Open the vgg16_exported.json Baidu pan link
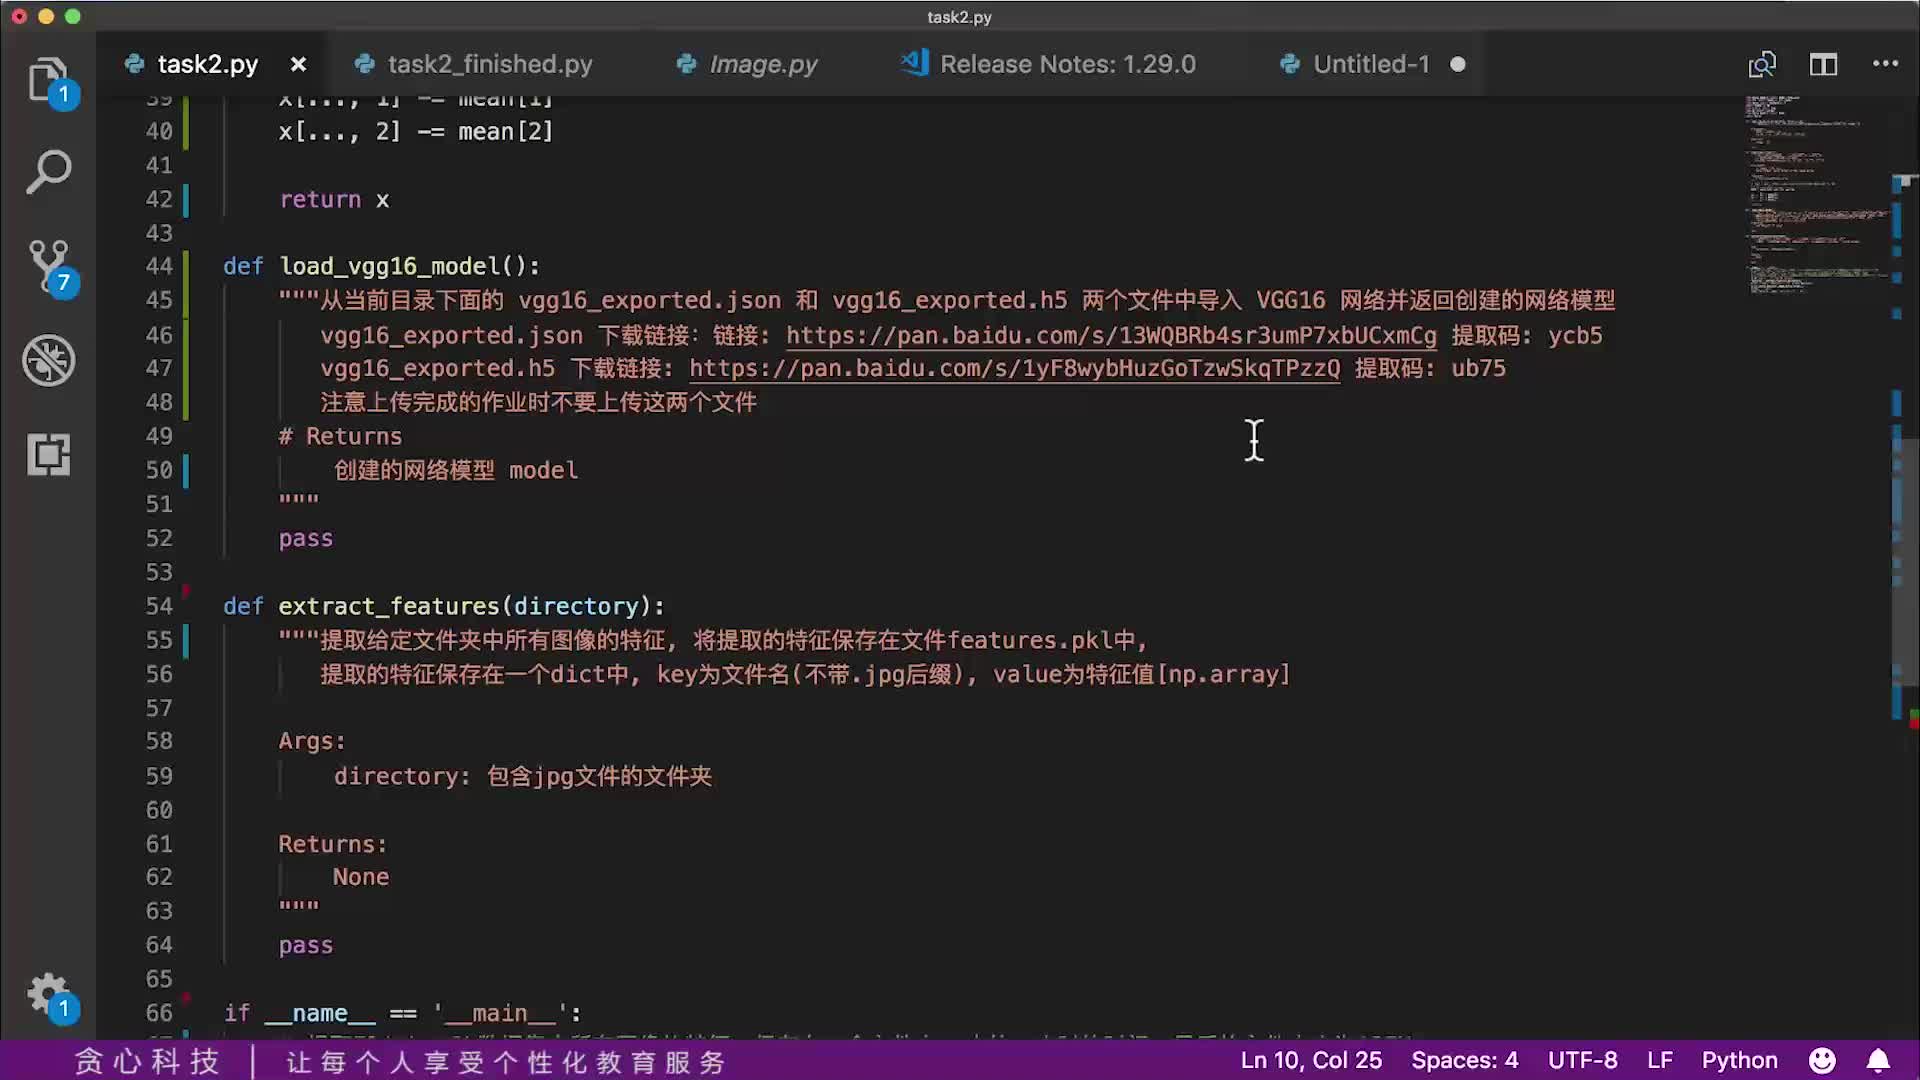The height and width of the screenshot is (1080, 1920). pyautogui.click(x=1111, y=335)
